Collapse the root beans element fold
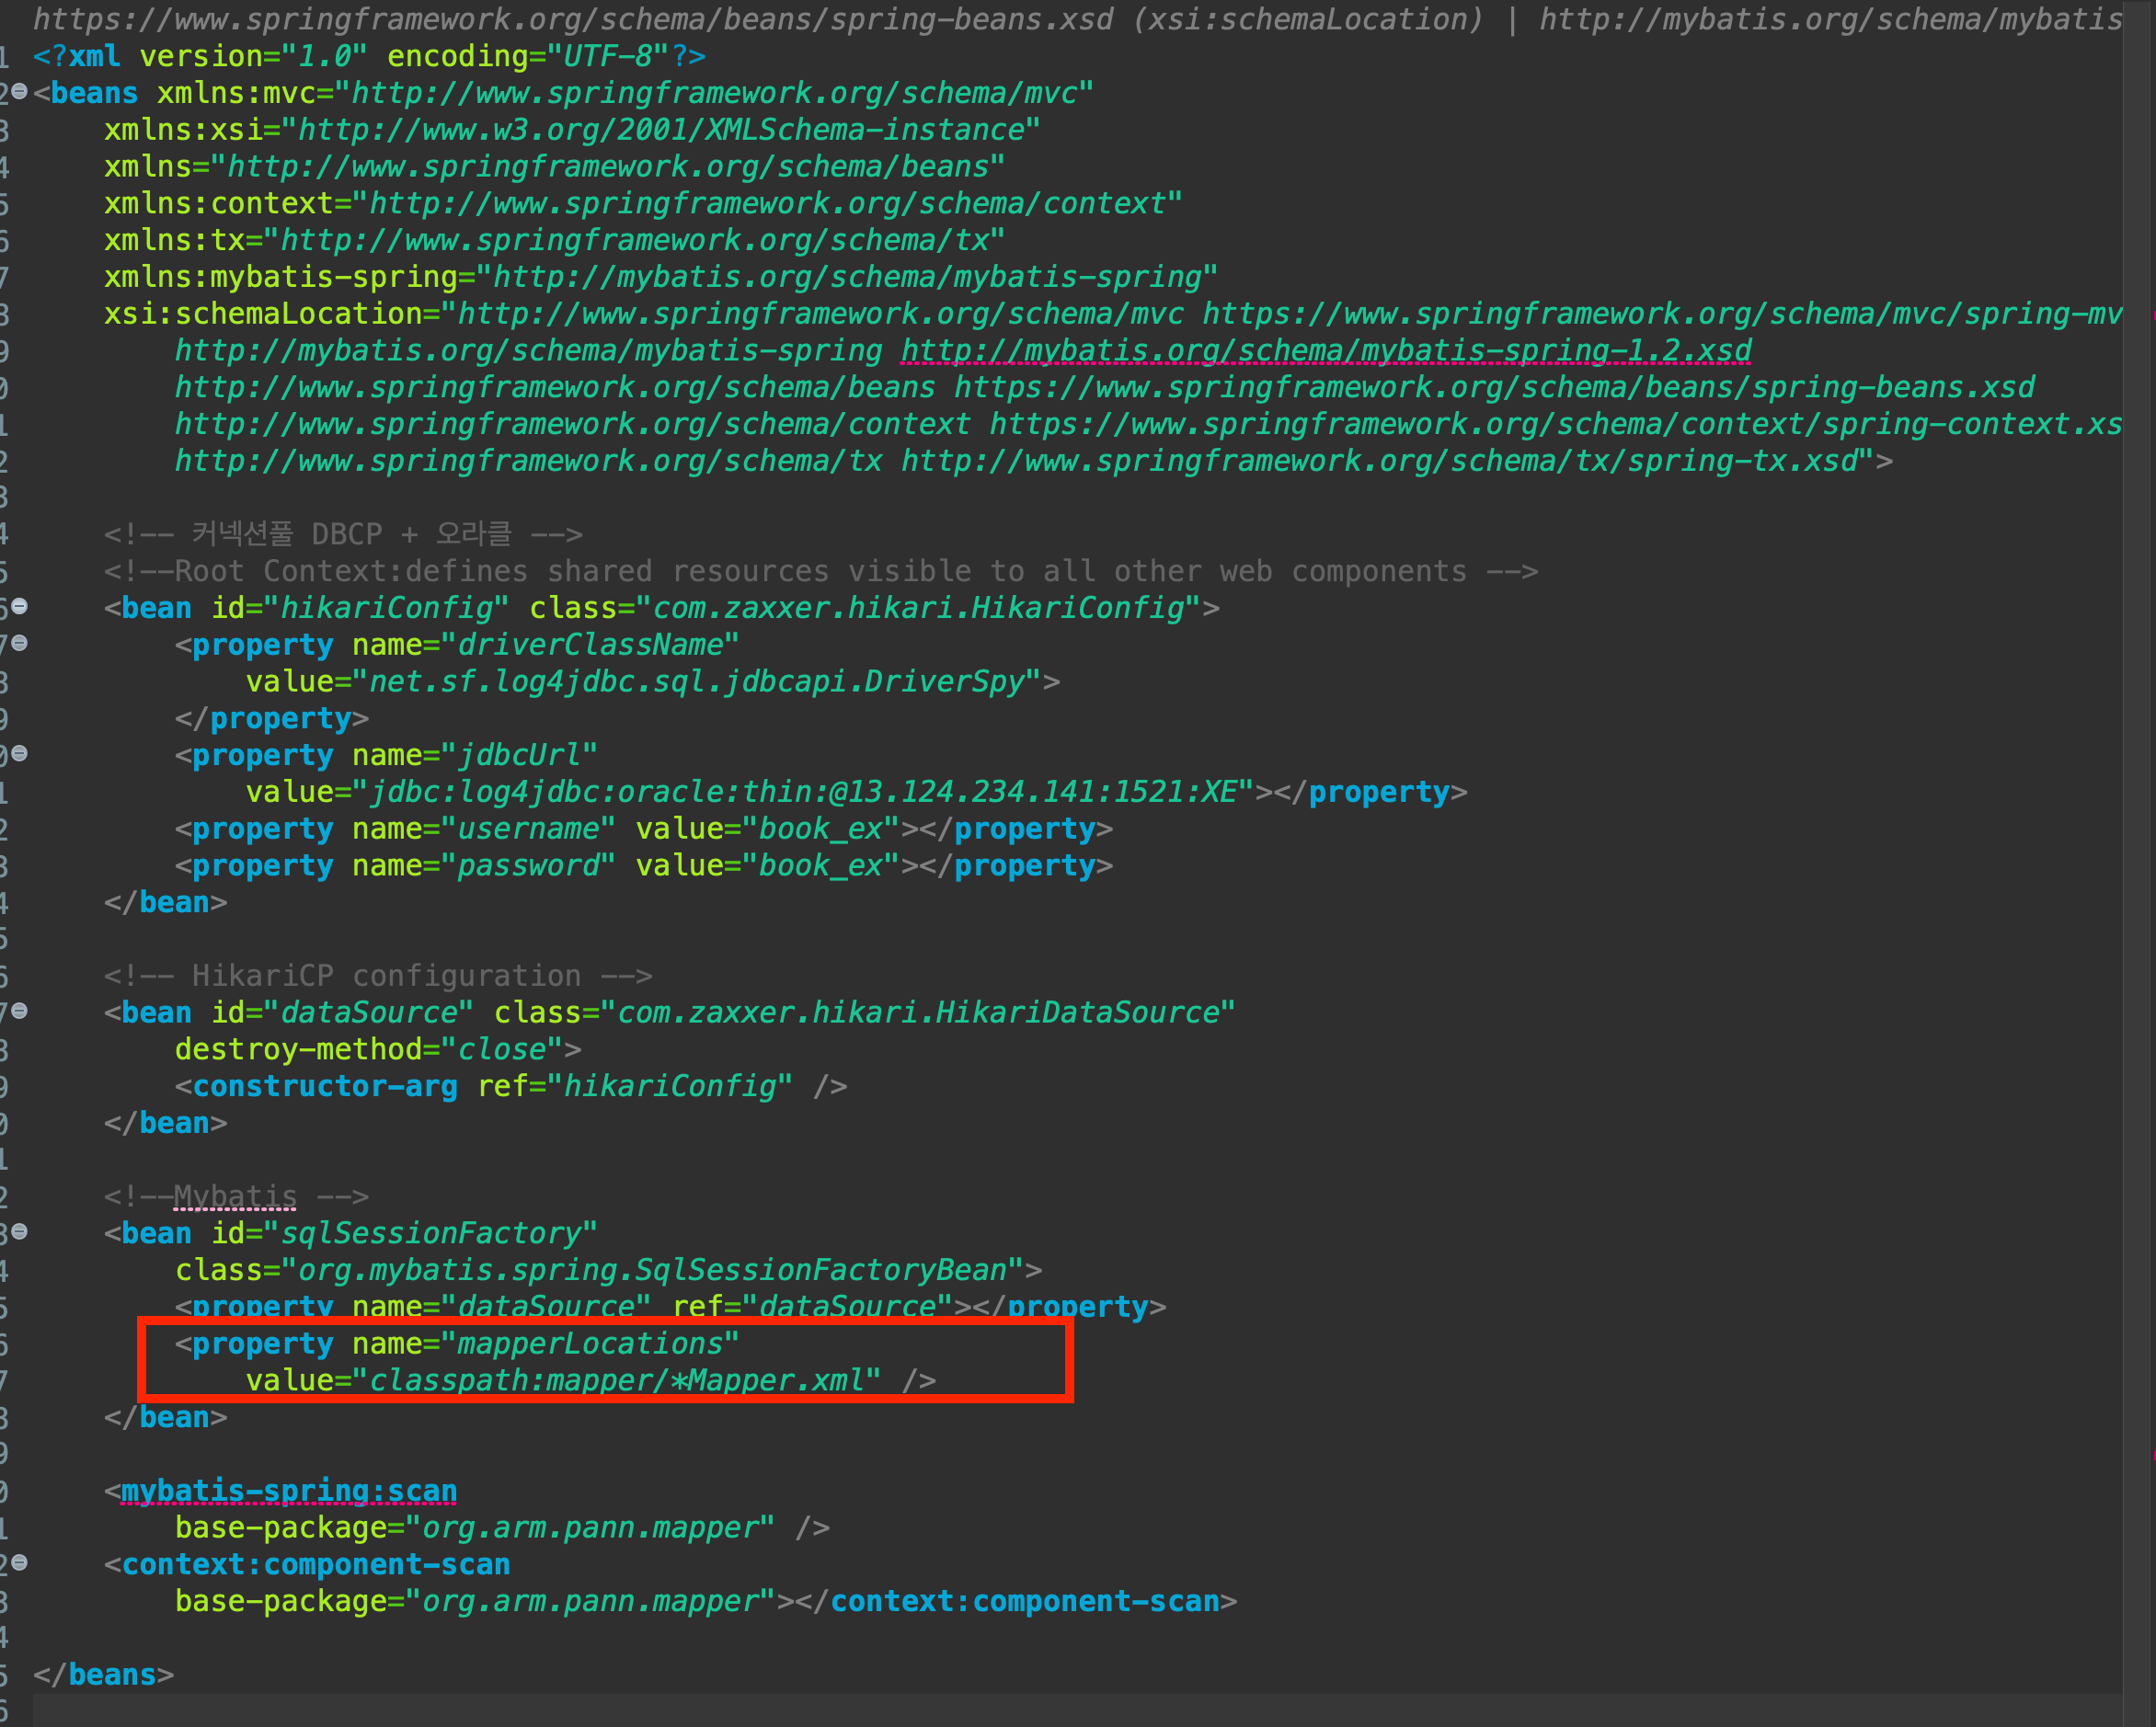Viewport: 2156px width, 1727px height. 19,92
